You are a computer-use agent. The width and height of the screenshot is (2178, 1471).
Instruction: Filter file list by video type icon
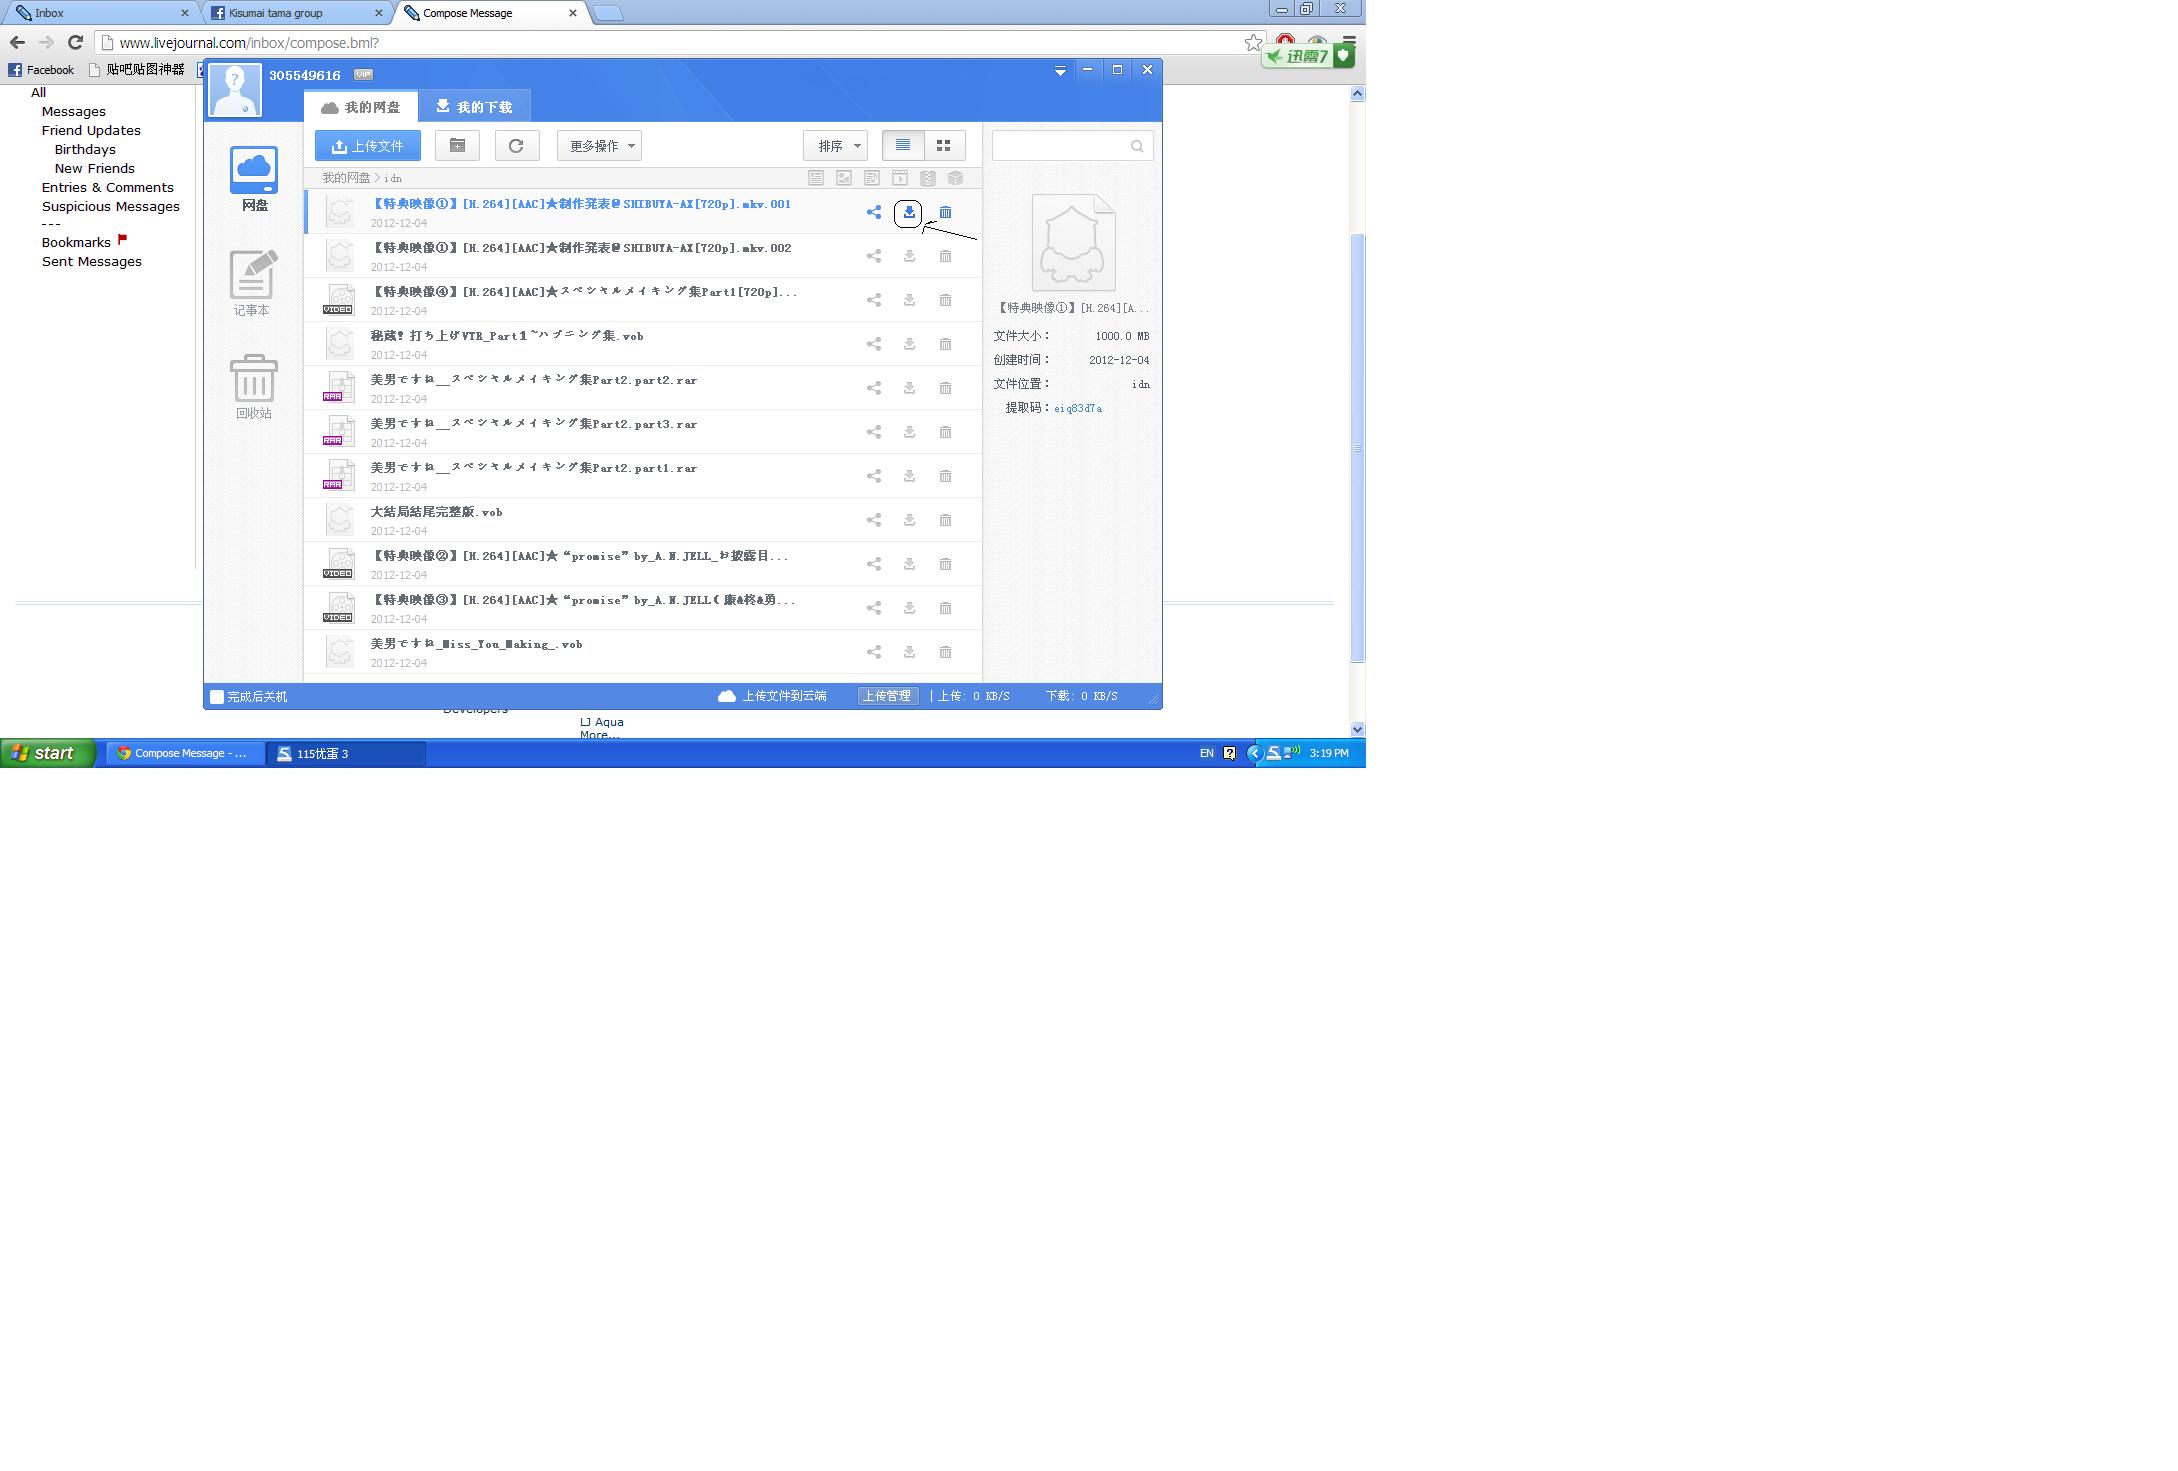900,178
